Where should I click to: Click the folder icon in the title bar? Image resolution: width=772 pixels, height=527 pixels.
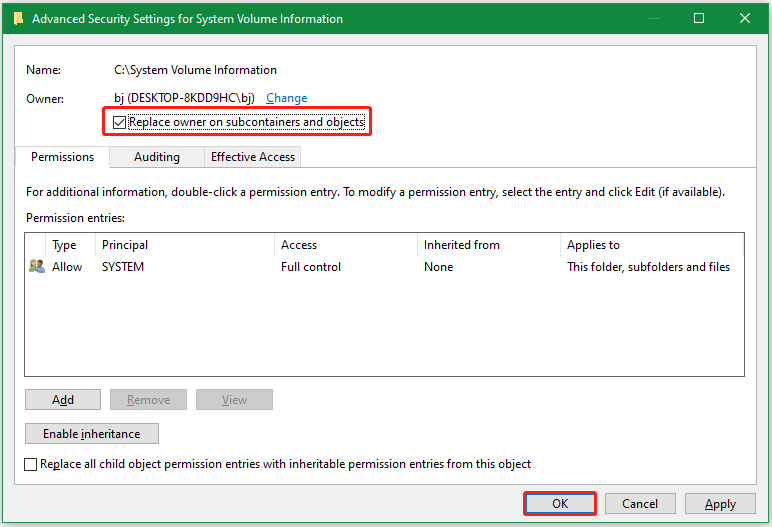pyautogui.click(x=17, y=18)
